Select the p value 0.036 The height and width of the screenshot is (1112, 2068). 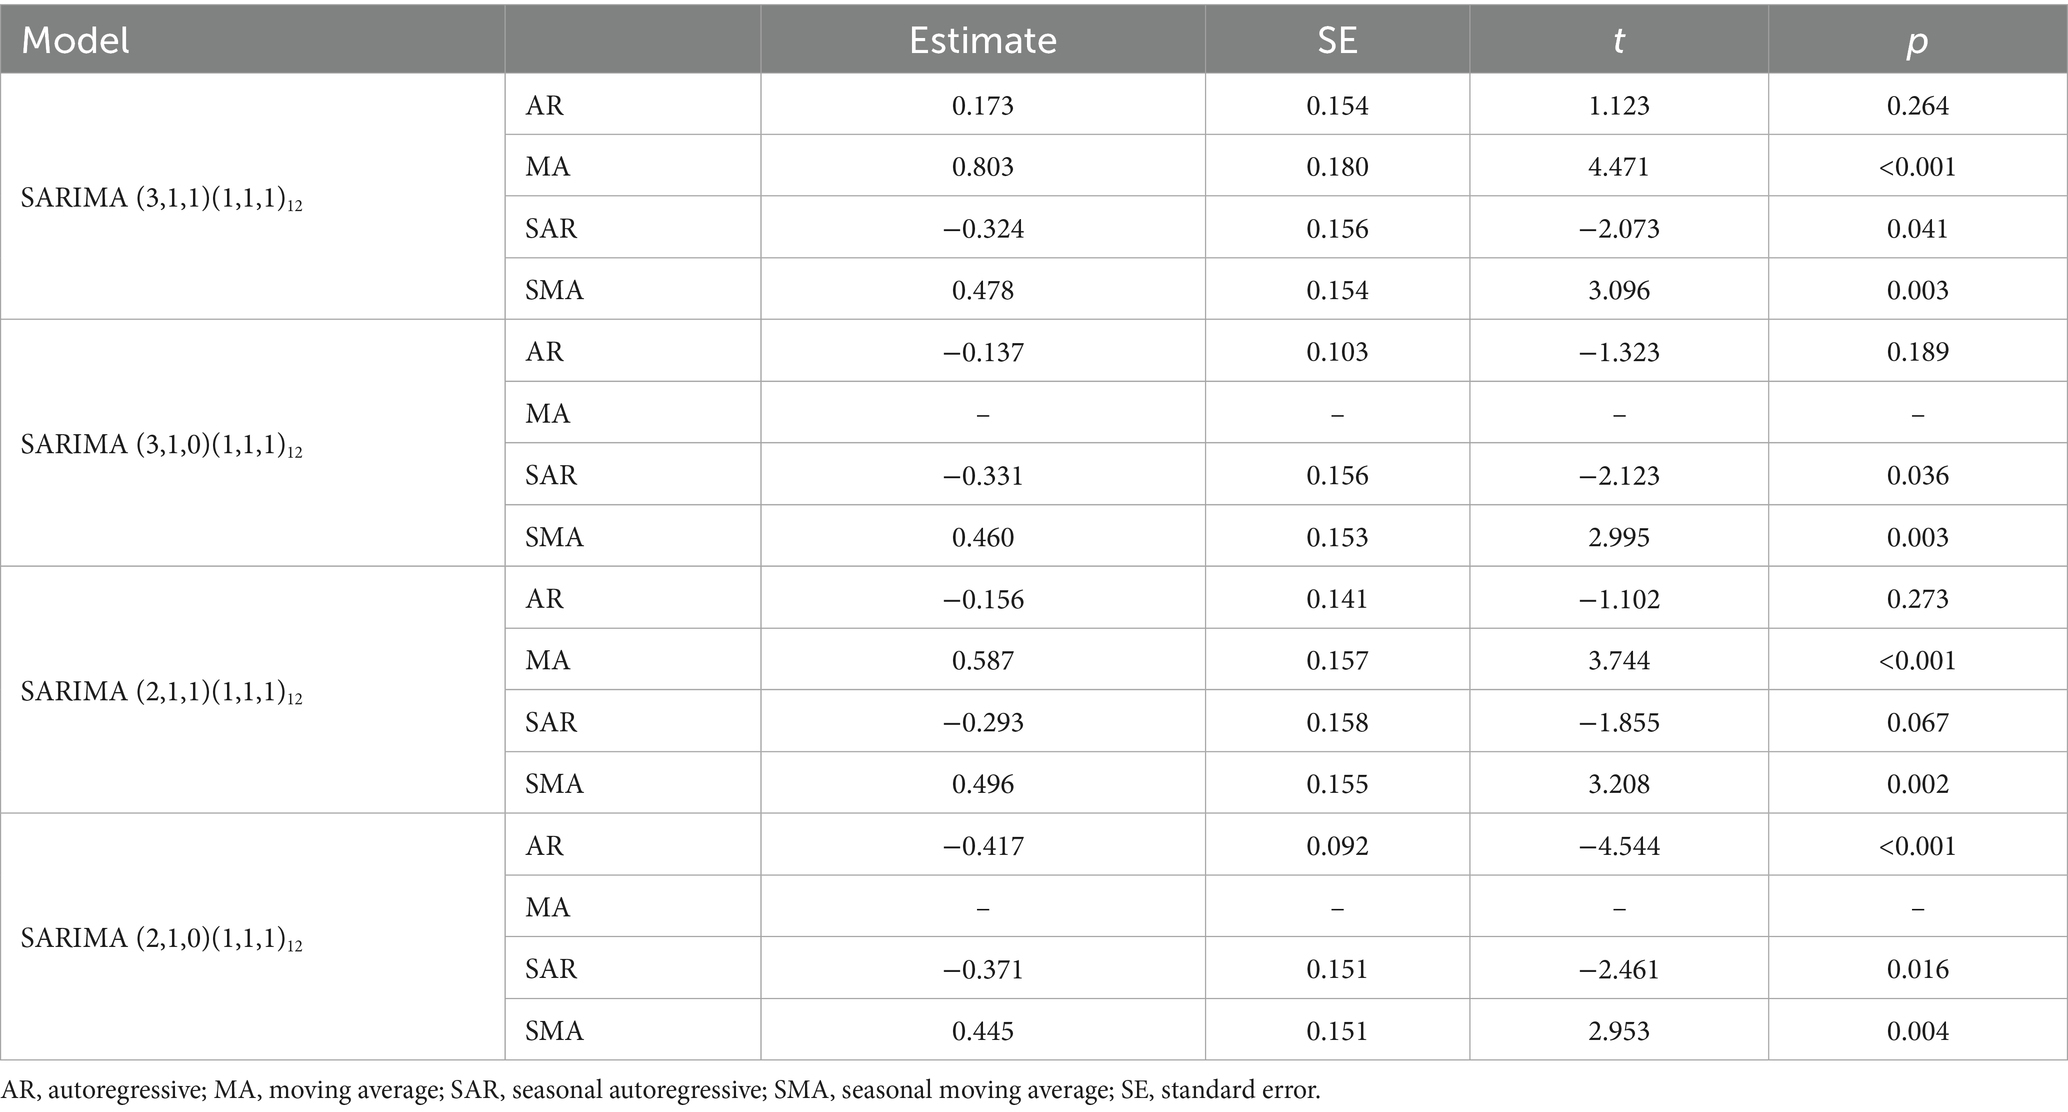click(x=1917, y=475)
